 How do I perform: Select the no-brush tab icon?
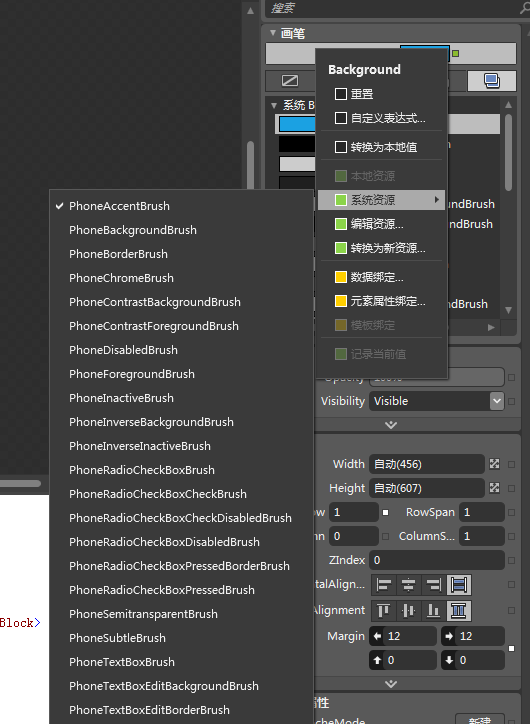[290, 81]
